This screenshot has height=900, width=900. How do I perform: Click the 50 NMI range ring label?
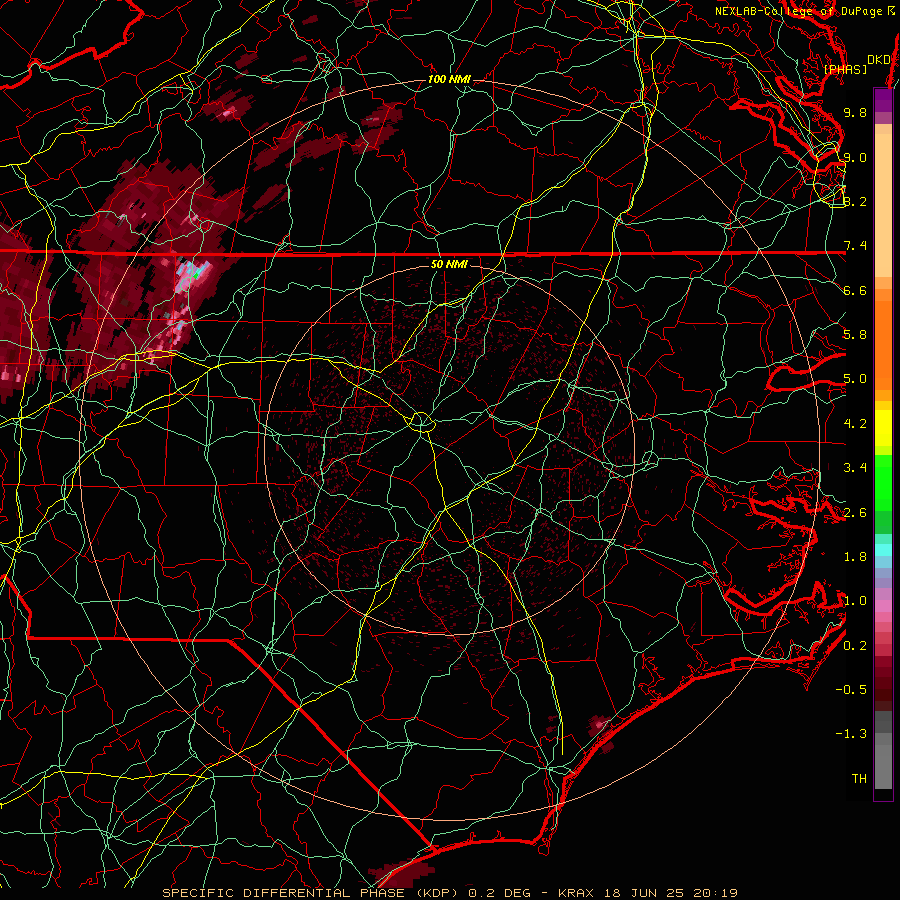pyautogui.click(x=449, y=264)
